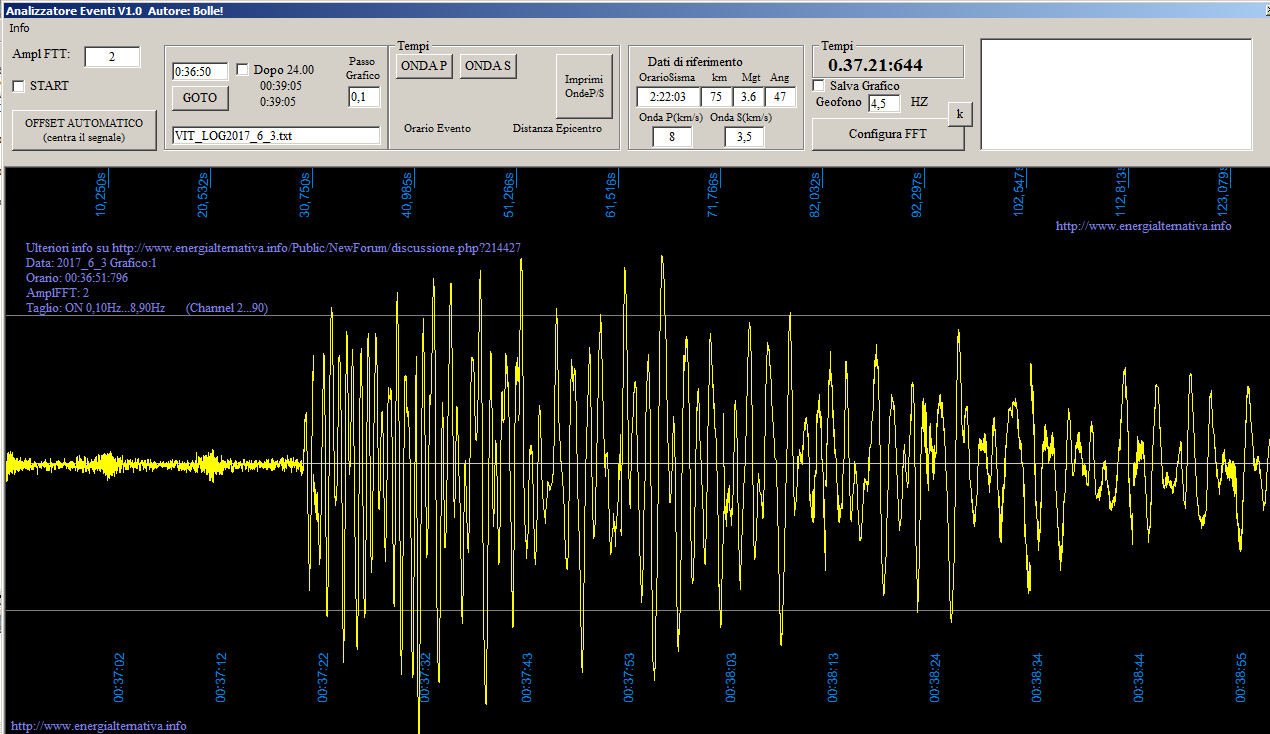Click the 00:37:43 time axis marker
The width and height of the screenshot is (1270, 734).
coord(528,677)
